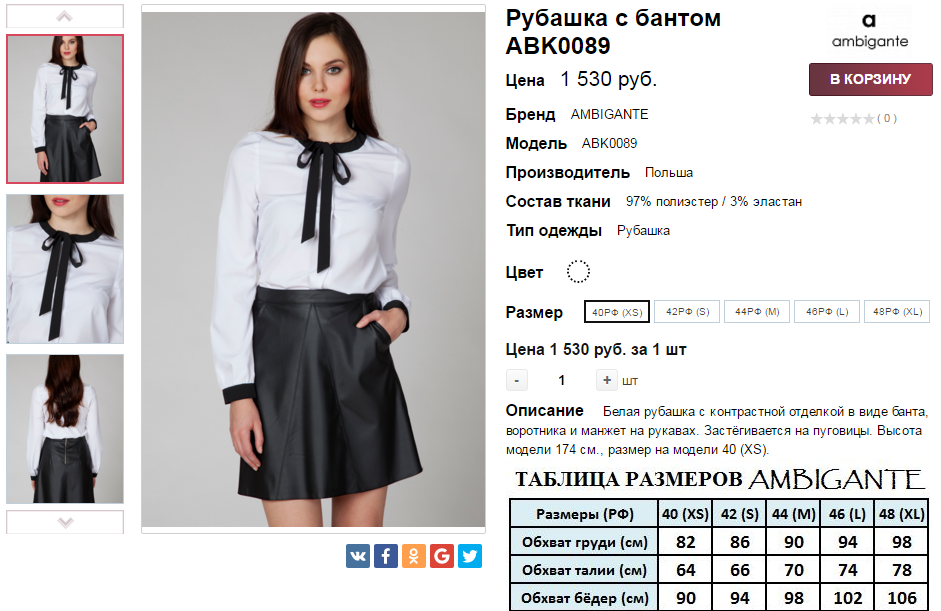This screenshot has width=941, height=611.
Task: Pick size 46РФ (L)
Action: 827,312
